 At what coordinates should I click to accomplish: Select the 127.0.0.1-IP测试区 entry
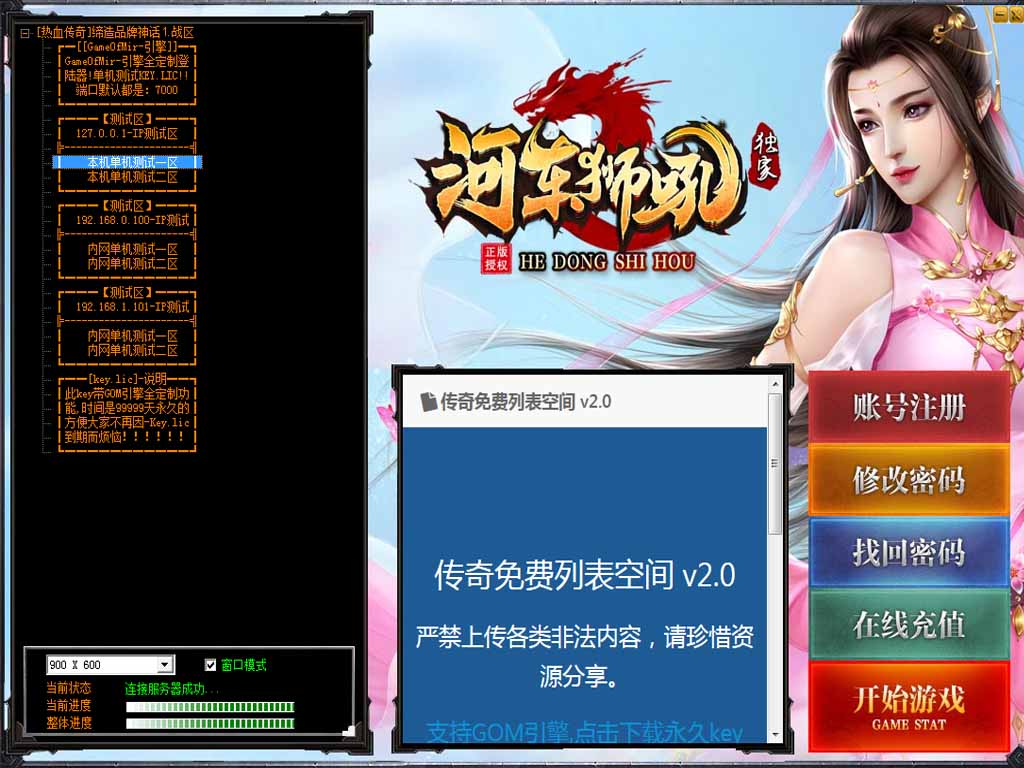[127, 133]
